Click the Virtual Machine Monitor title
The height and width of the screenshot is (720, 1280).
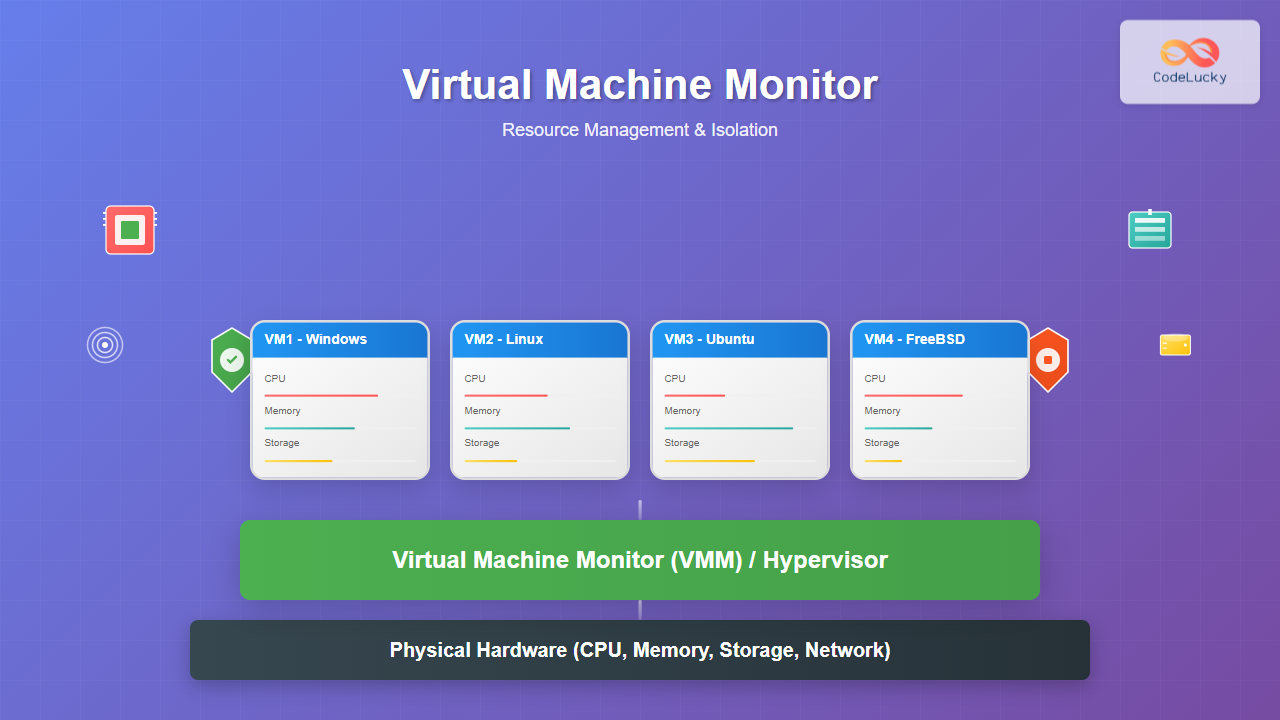coord(640,85)
